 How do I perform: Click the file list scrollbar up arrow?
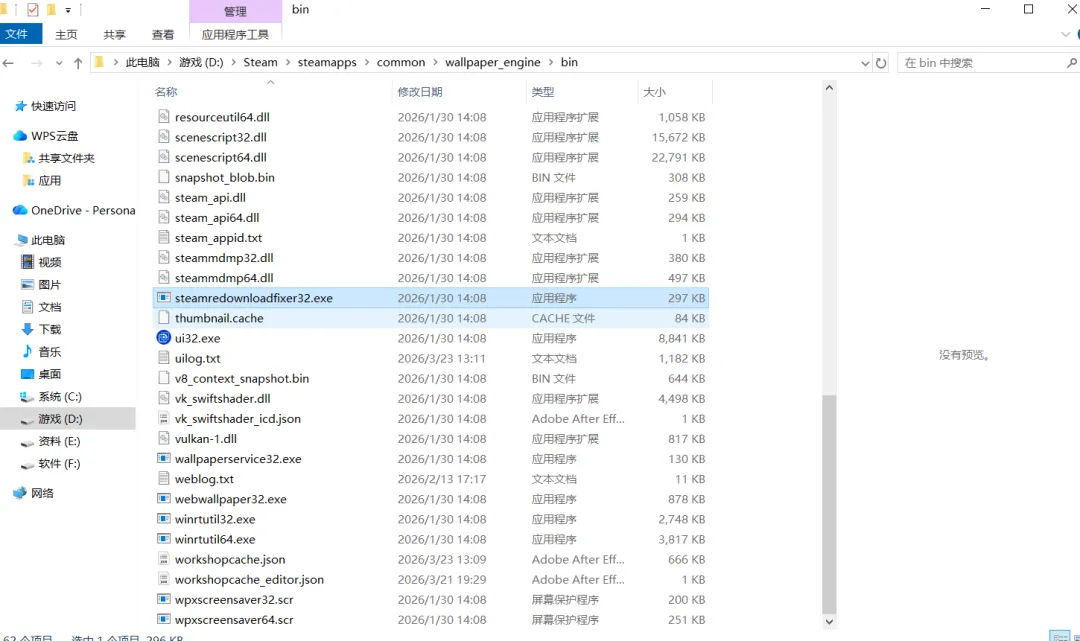coord(829,88)
